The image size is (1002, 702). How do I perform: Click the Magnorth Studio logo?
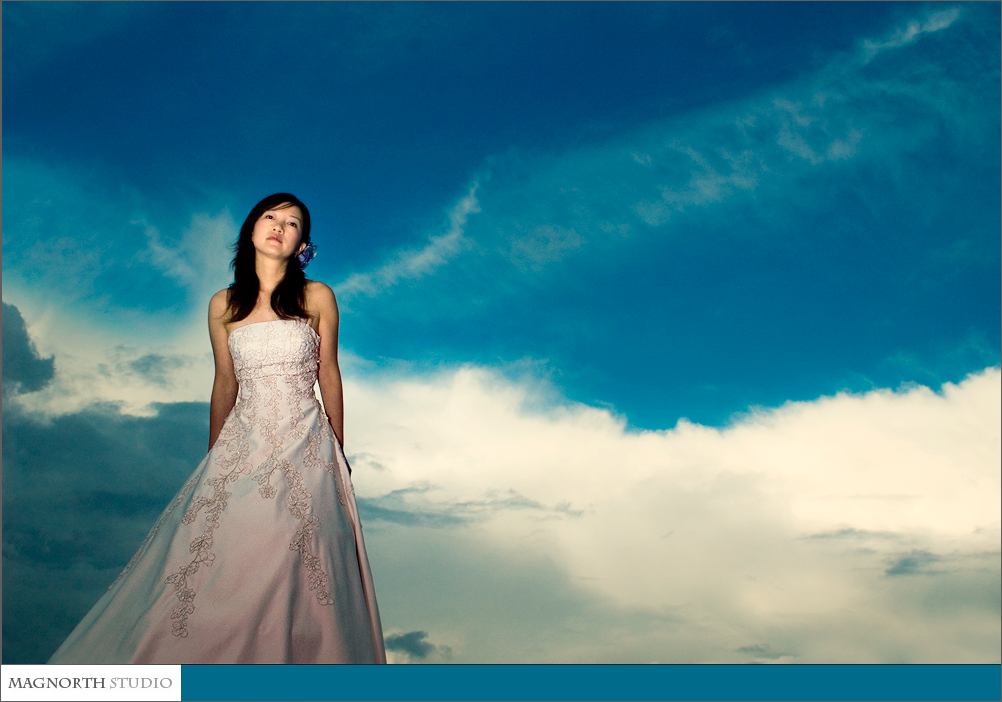tap(91, 683)
